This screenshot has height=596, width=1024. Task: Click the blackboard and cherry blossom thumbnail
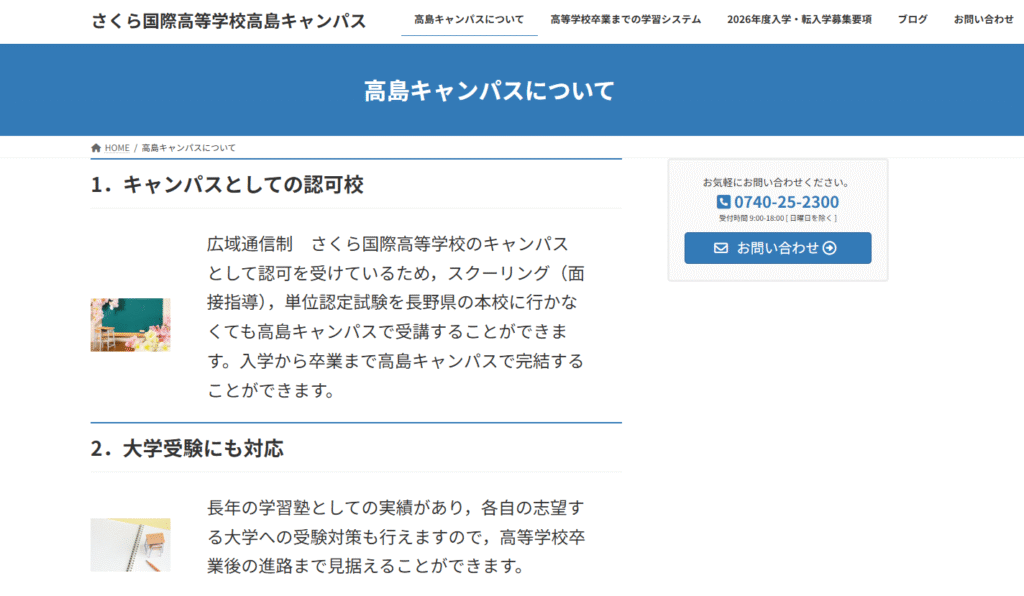point(130,324)
